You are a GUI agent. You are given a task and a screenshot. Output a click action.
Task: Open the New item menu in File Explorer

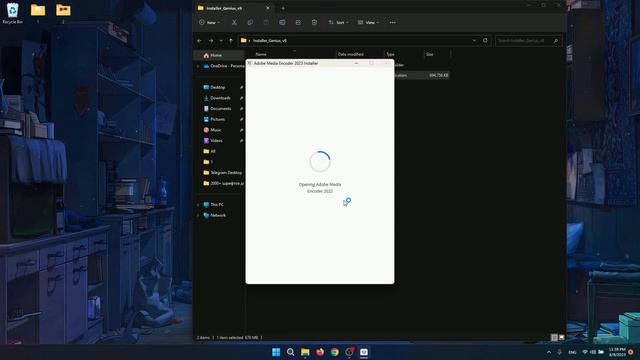[209, 22]
